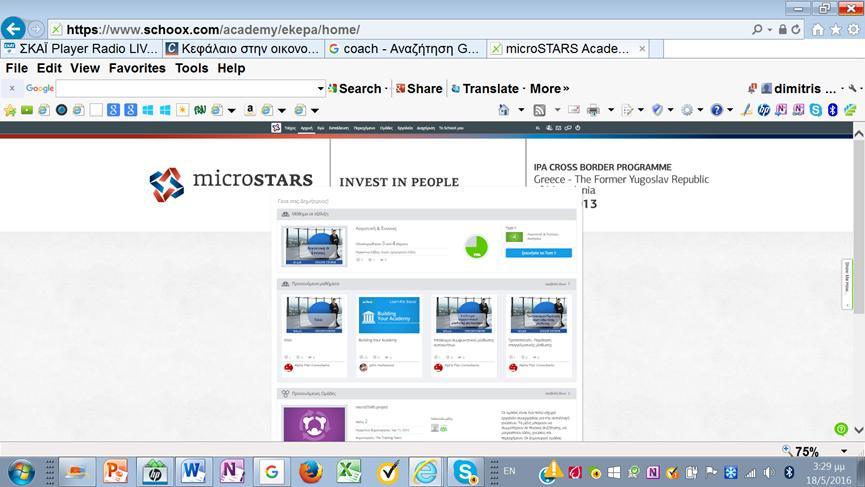The width and height of the screenshot is (865, 487).
Task: Click the vertical scrollbar up arrow
Action: tap(859, 133)
